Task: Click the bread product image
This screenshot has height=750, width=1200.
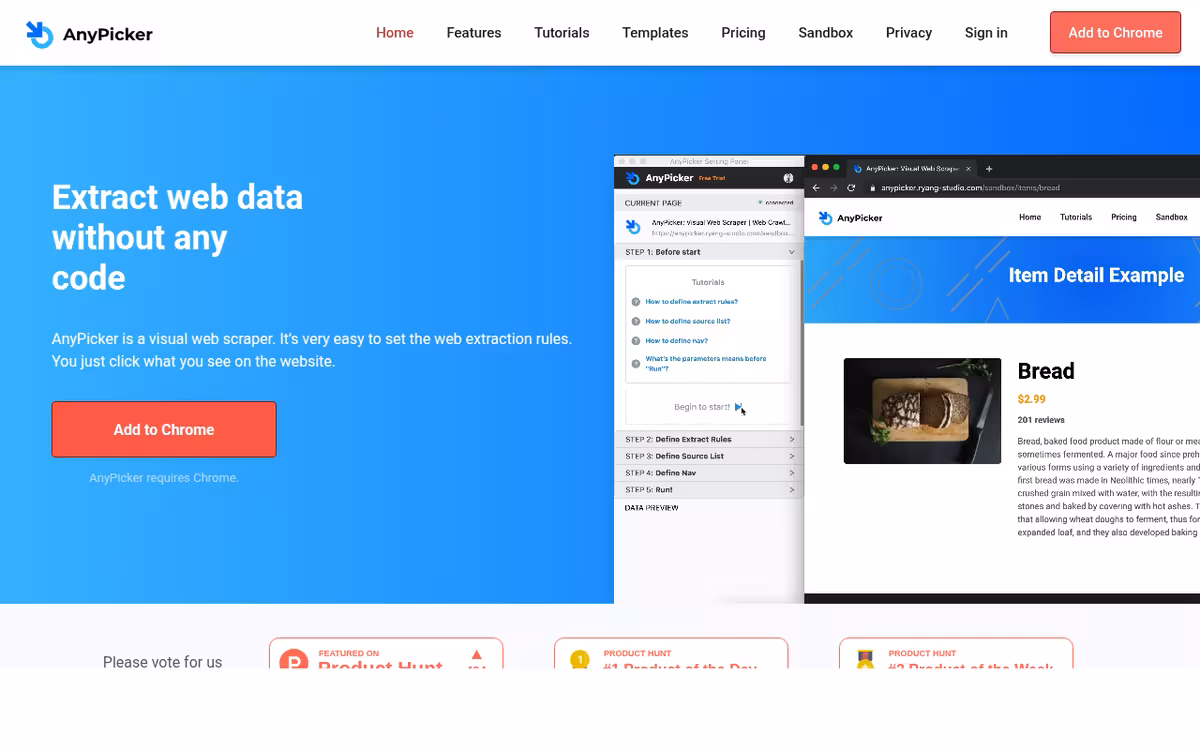Action: [x=922, y=411]
